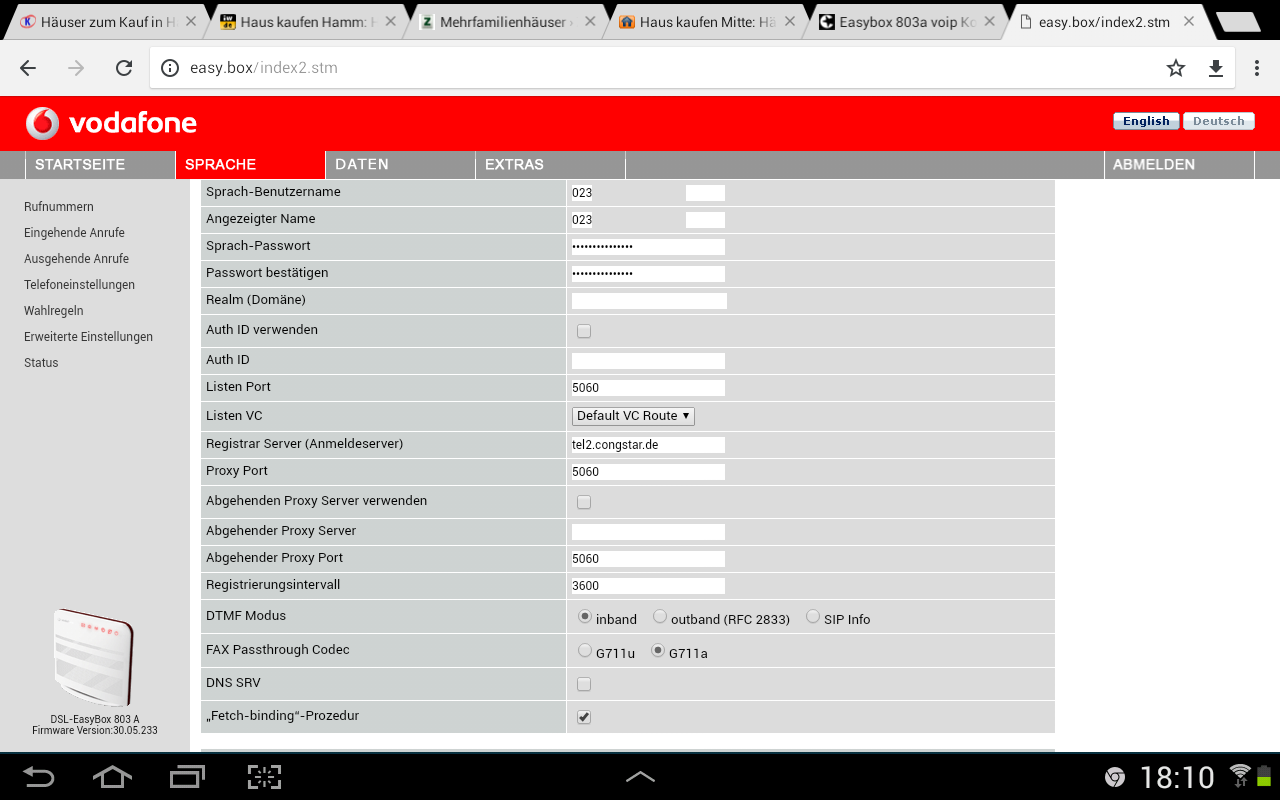Image resolution: width=1280 pixels, height=800 pixels.
Task: Open Telefoneinstellungen in the sidebar
Action: pos(79,285)
